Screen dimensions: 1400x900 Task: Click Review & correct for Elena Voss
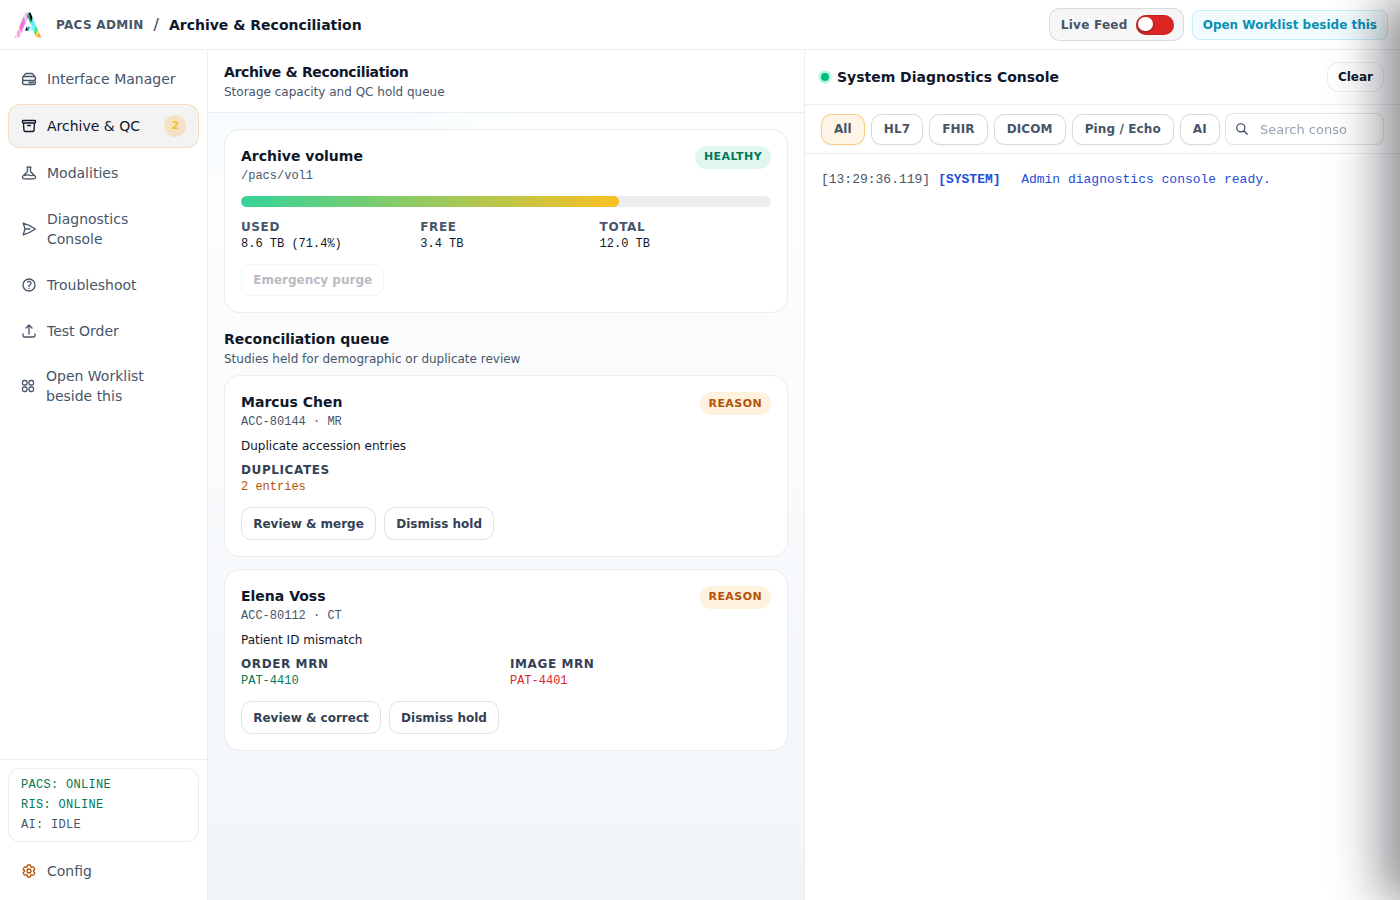coord(311,718)
